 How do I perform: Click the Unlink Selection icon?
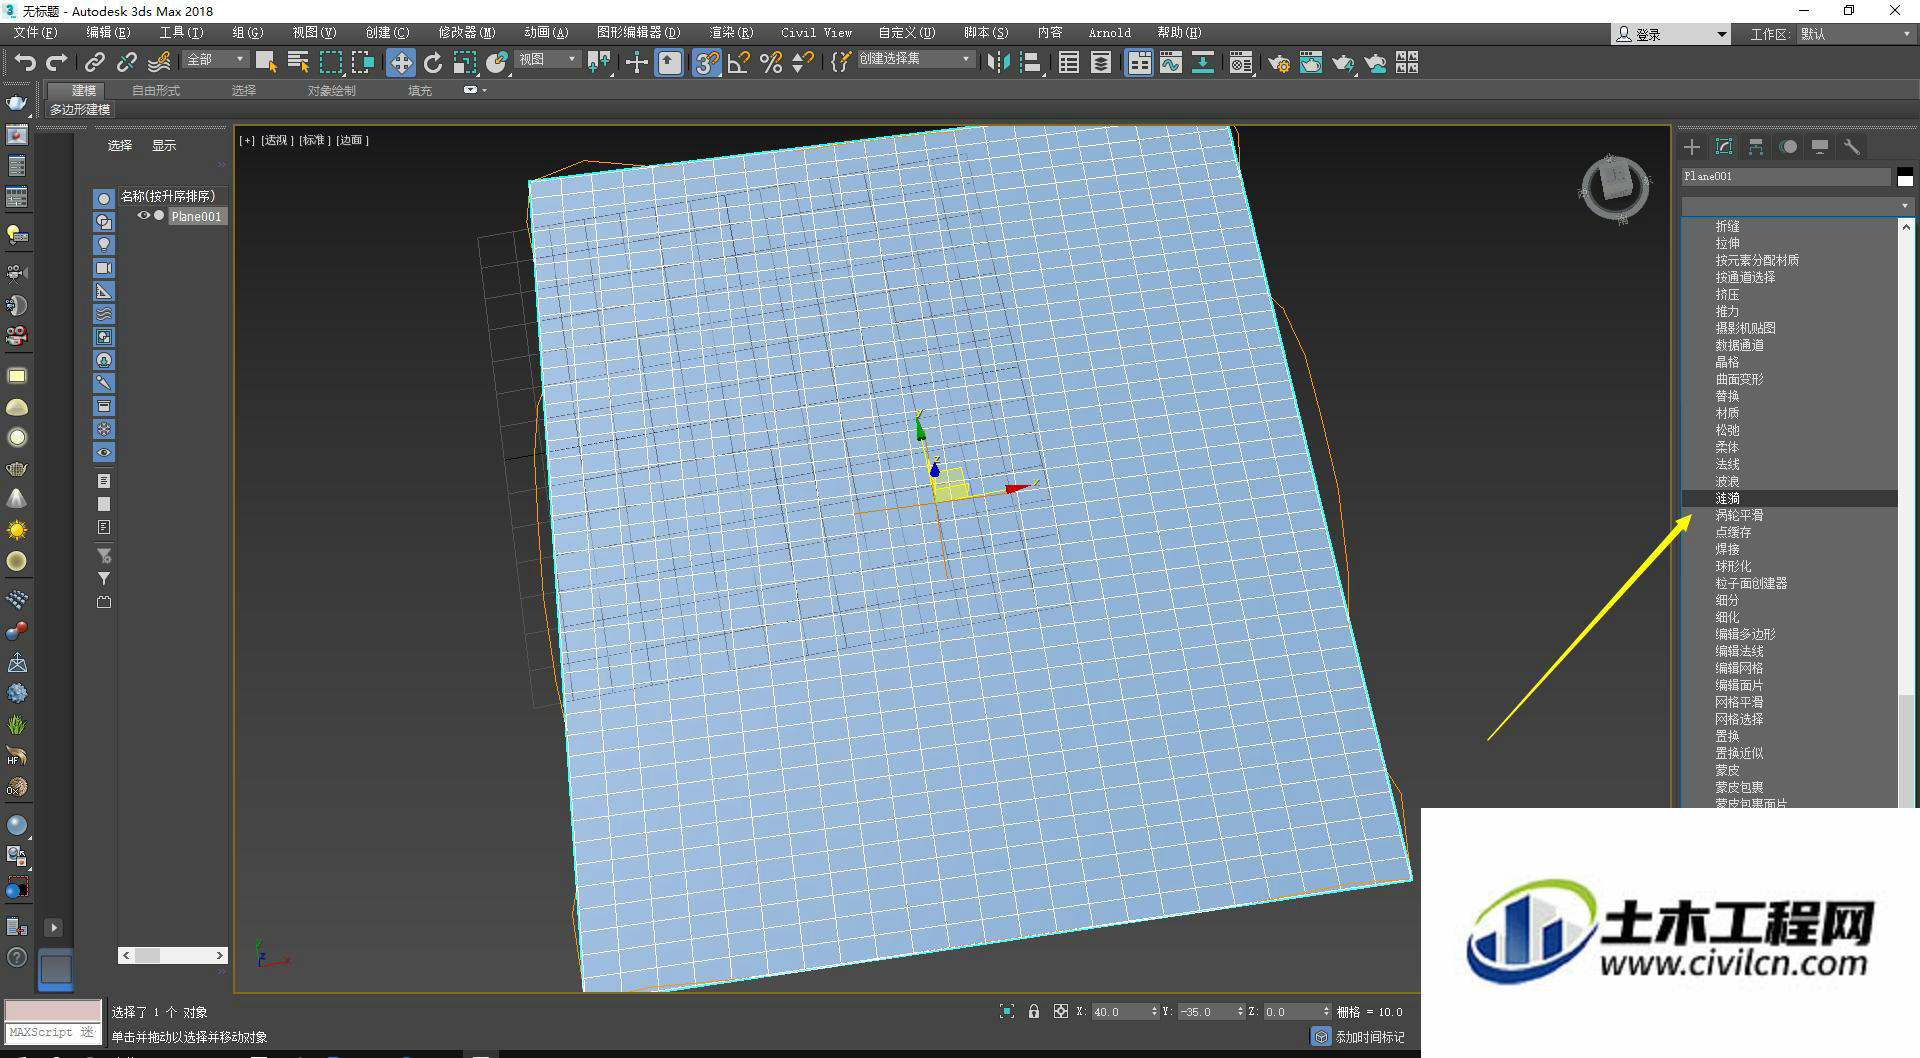click(126, 63)
